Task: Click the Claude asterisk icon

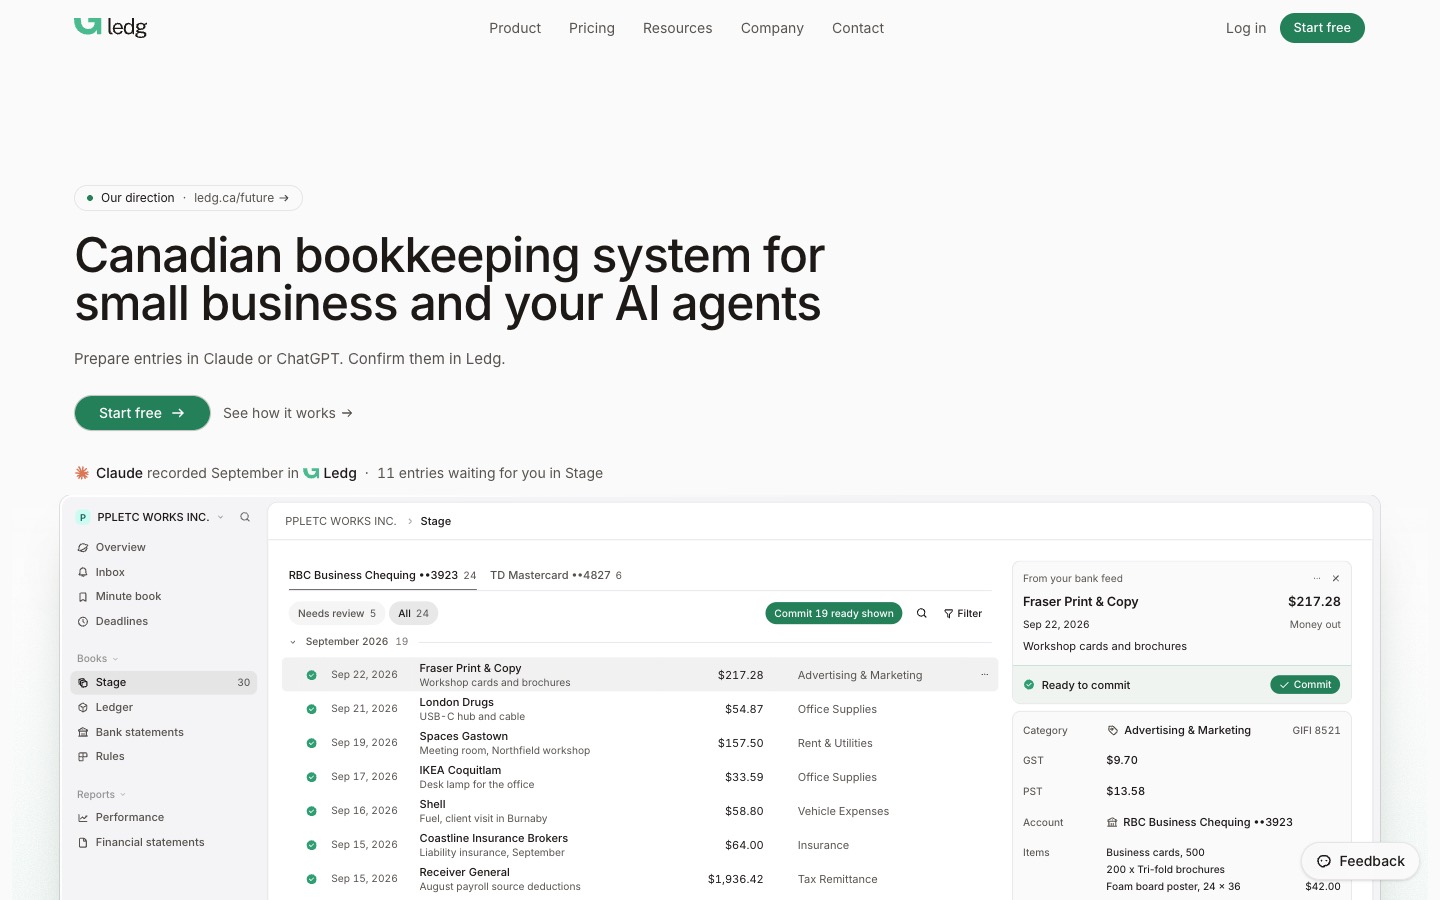Action: [82, 473]
